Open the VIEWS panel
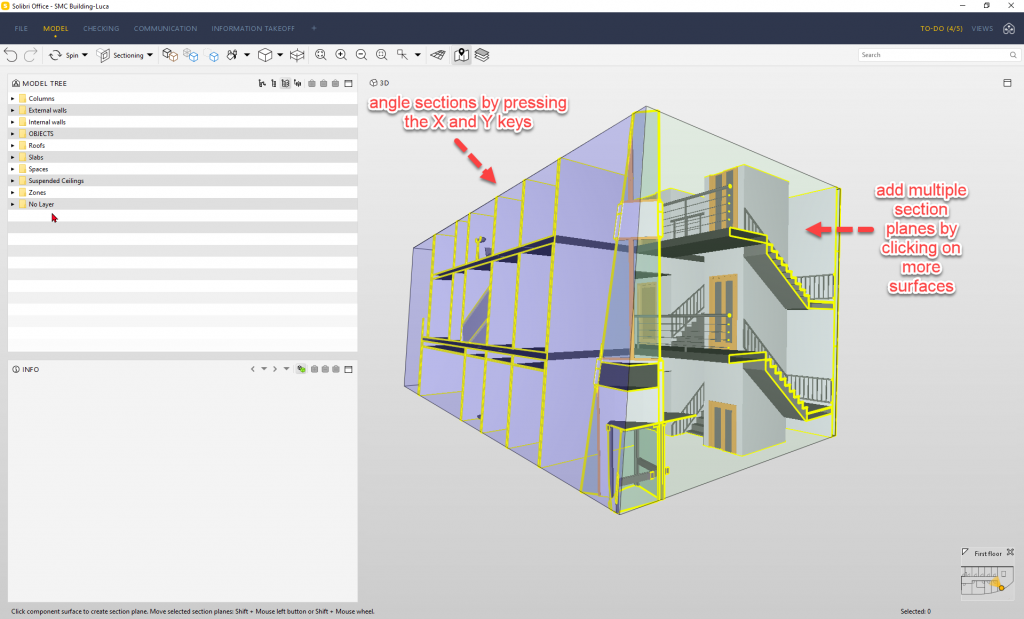 982,29
